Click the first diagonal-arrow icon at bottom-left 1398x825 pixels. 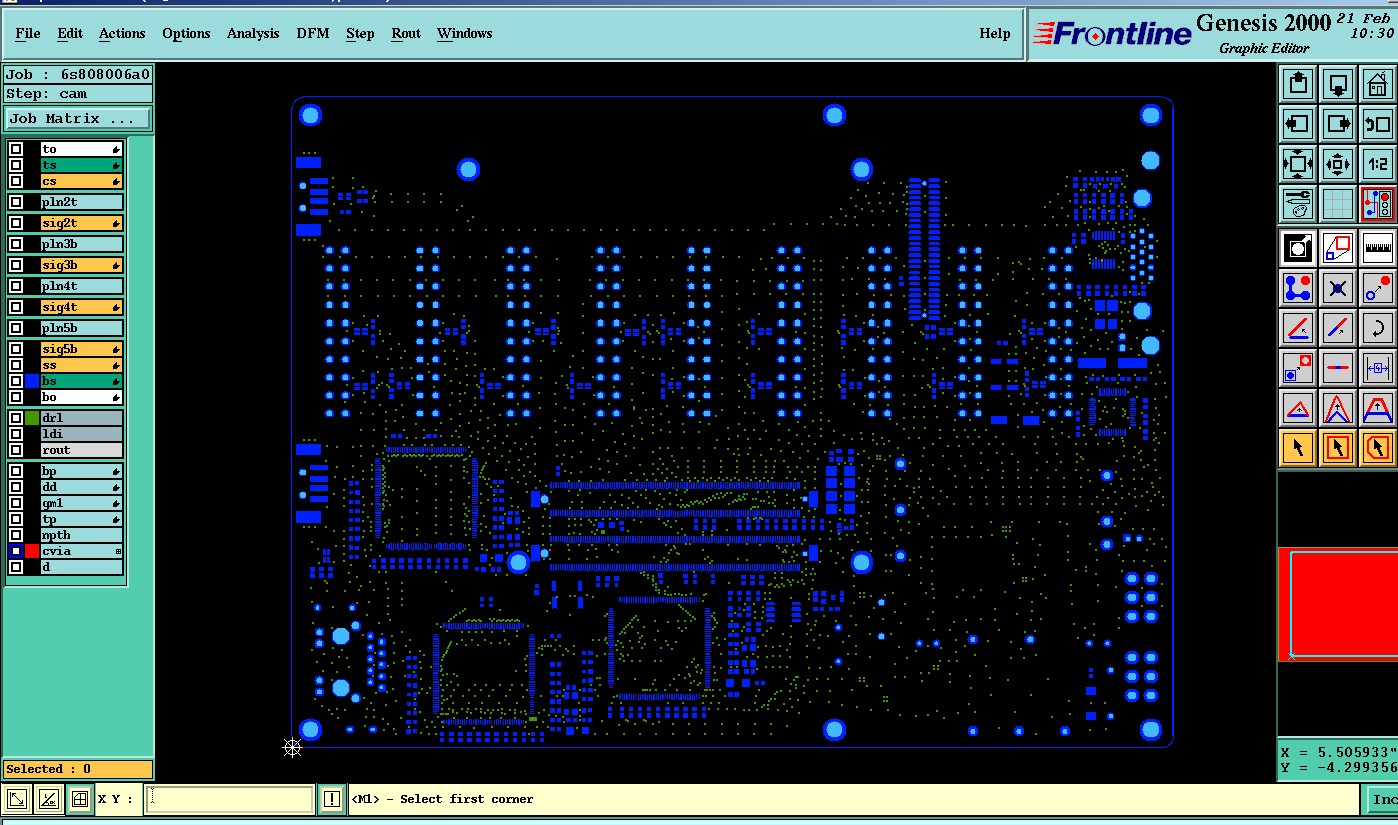17,799
